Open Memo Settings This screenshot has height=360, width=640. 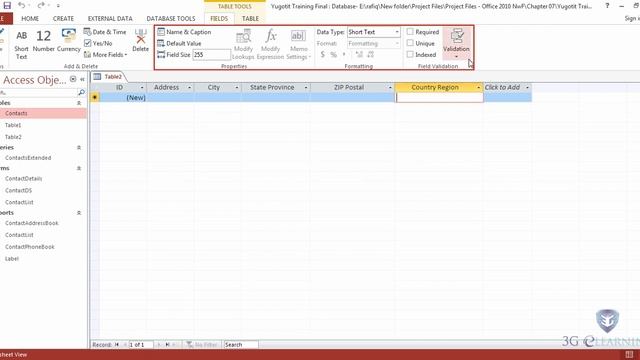[x=298, y=44]
